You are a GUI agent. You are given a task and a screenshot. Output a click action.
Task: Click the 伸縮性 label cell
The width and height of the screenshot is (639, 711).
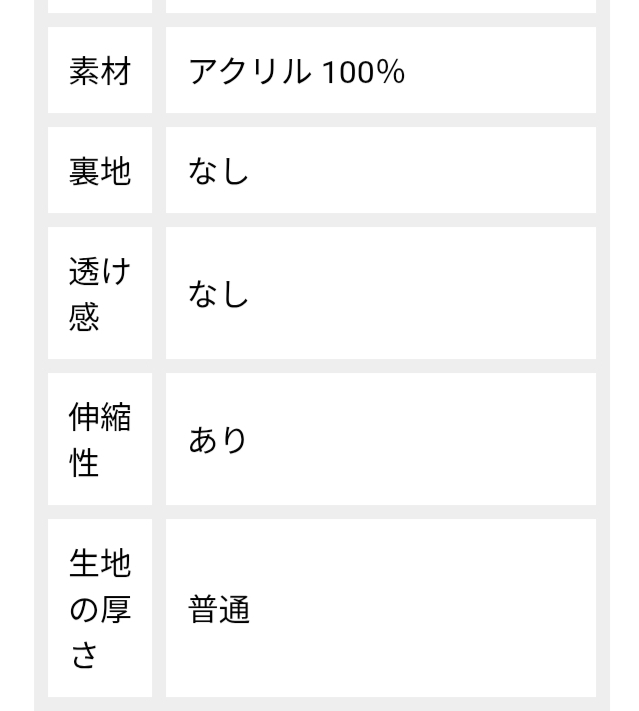point(99,439)
